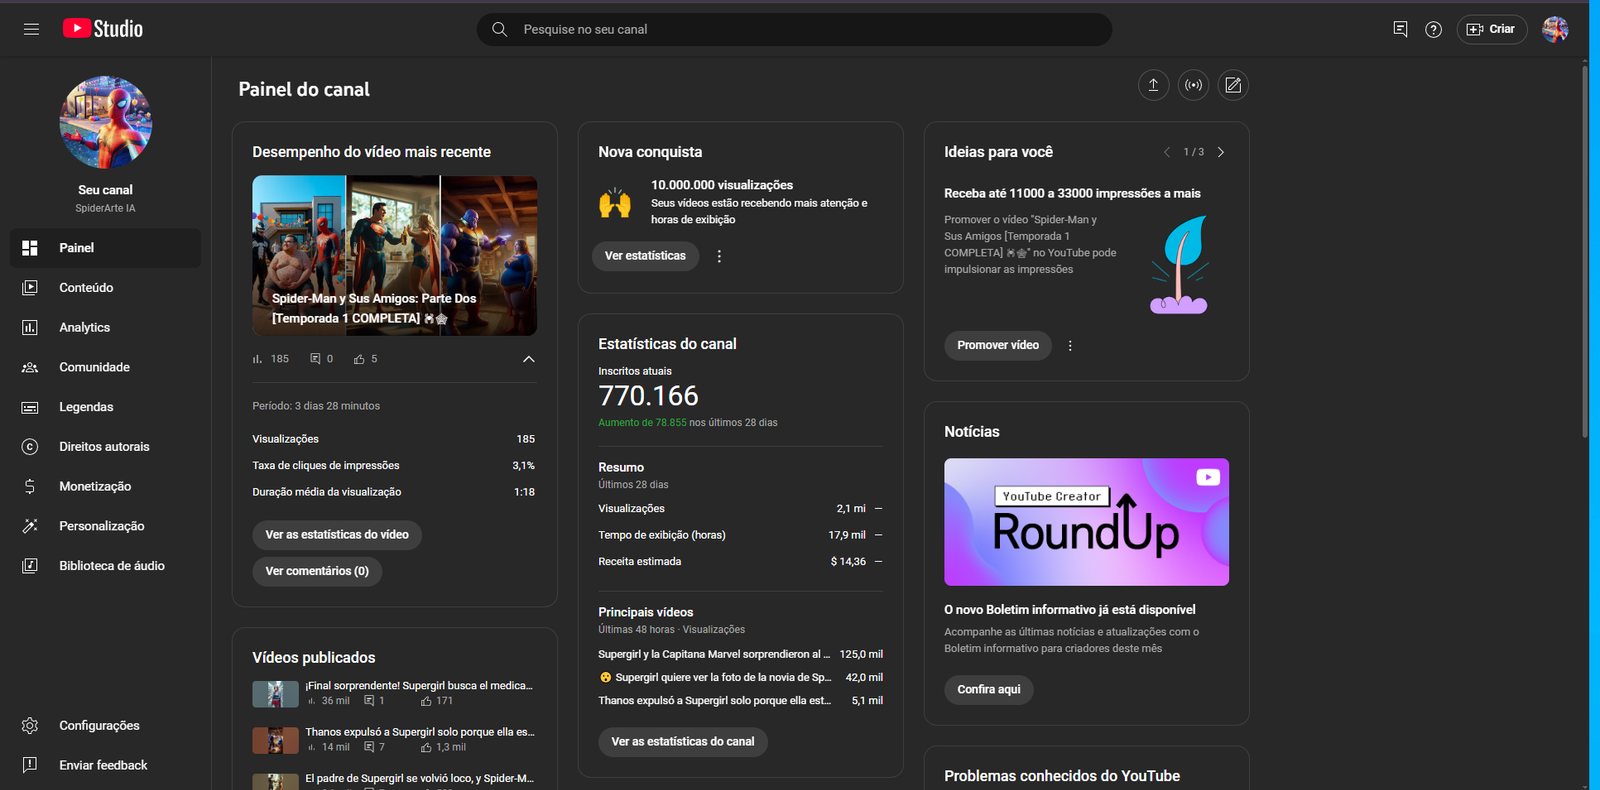Click the Legendas subtitles icon
Screen dimensions: 1600x790
(x=30, y=407)
